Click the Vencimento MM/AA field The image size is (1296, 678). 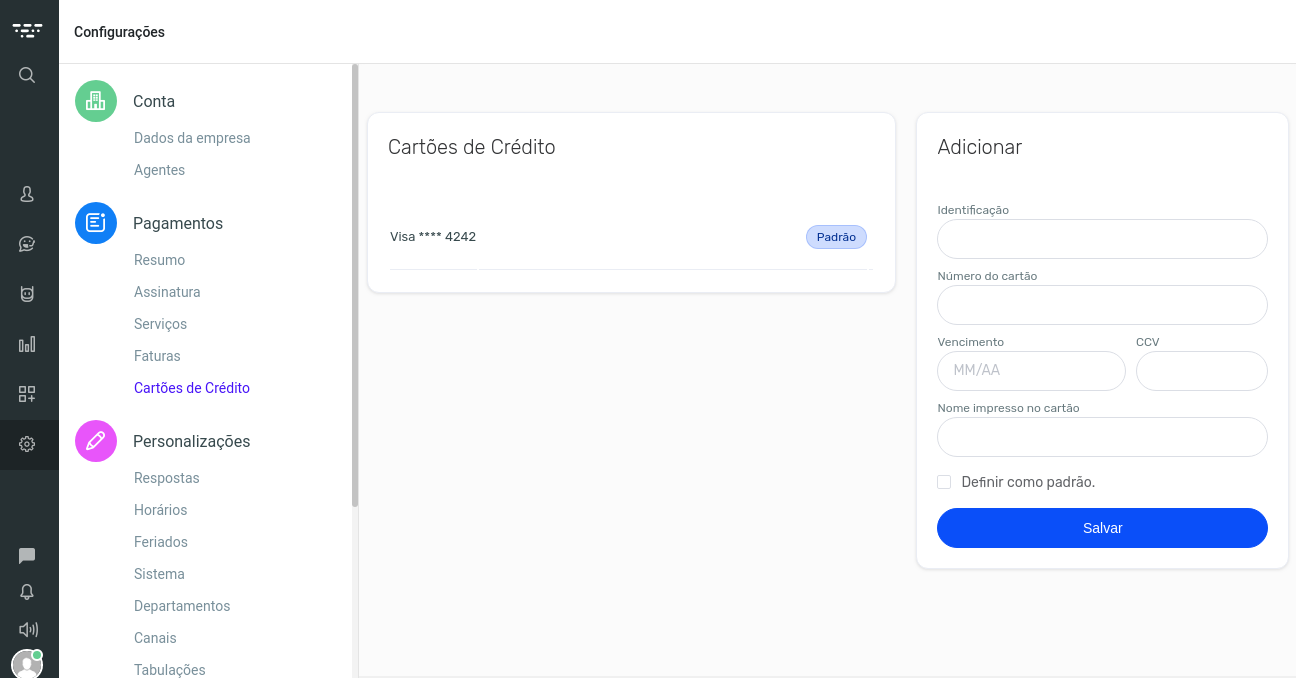1031,371
